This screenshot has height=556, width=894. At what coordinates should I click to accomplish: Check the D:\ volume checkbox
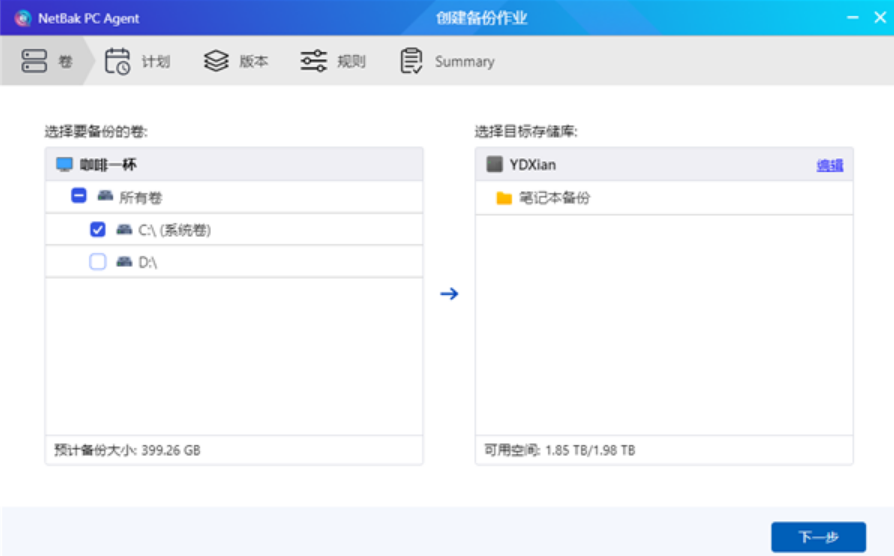tap(97, 262)
